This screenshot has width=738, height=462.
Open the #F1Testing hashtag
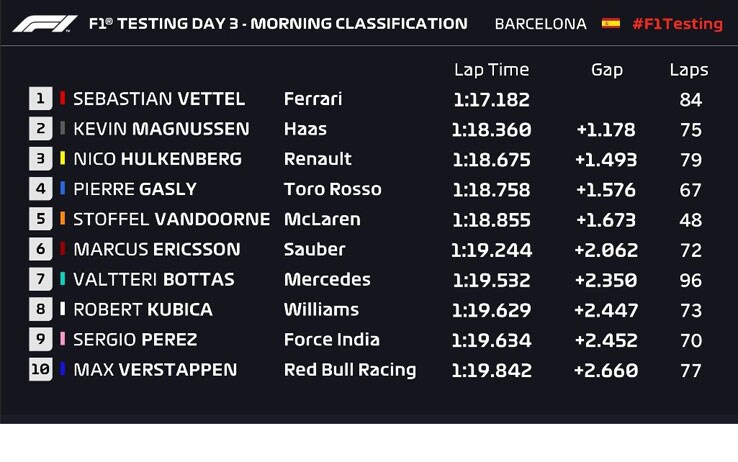pos(677,24)
